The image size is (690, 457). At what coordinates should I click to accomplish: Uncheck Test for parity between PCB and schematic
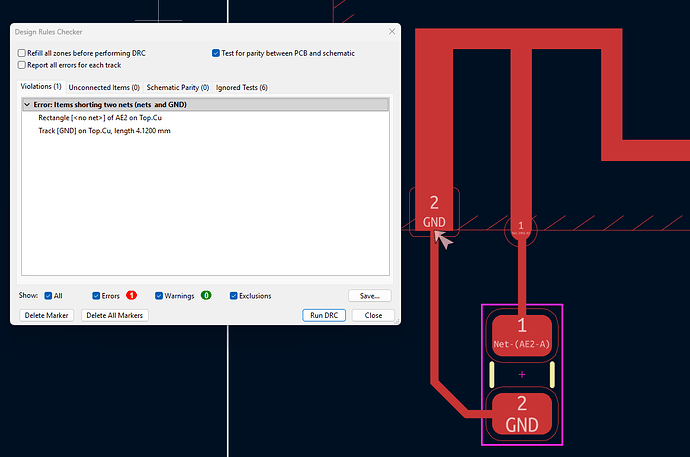[x=216, y=52]
